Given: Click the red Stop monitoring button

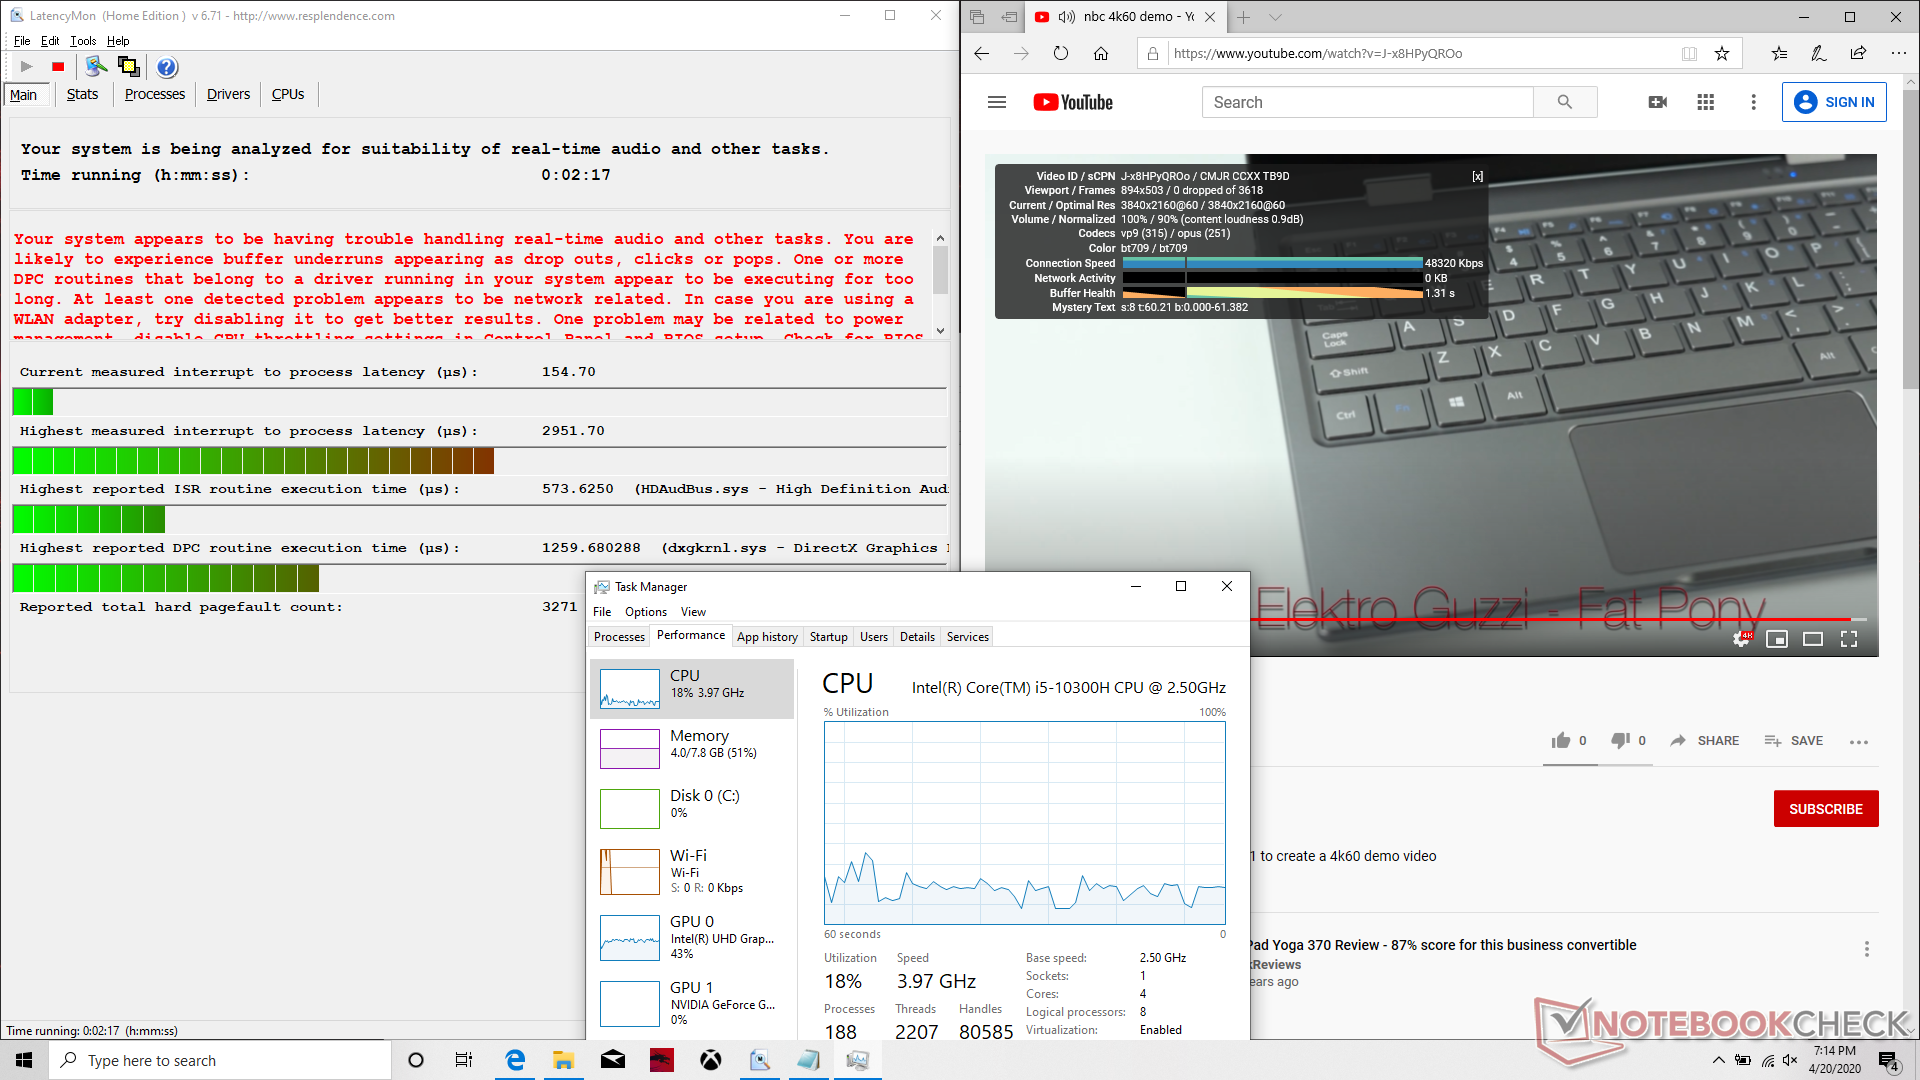Looking at the screenshot, I should 58,67.
